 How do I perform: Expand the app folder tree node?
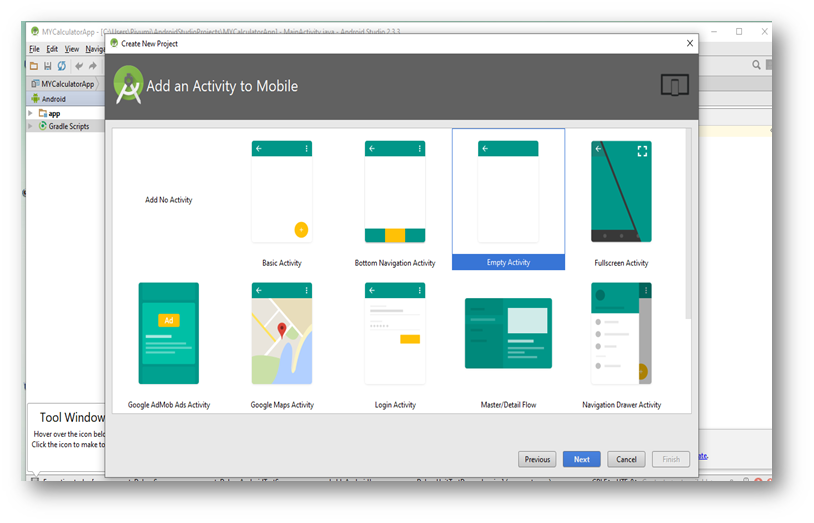pyautogui.click(x=30, y=113)
